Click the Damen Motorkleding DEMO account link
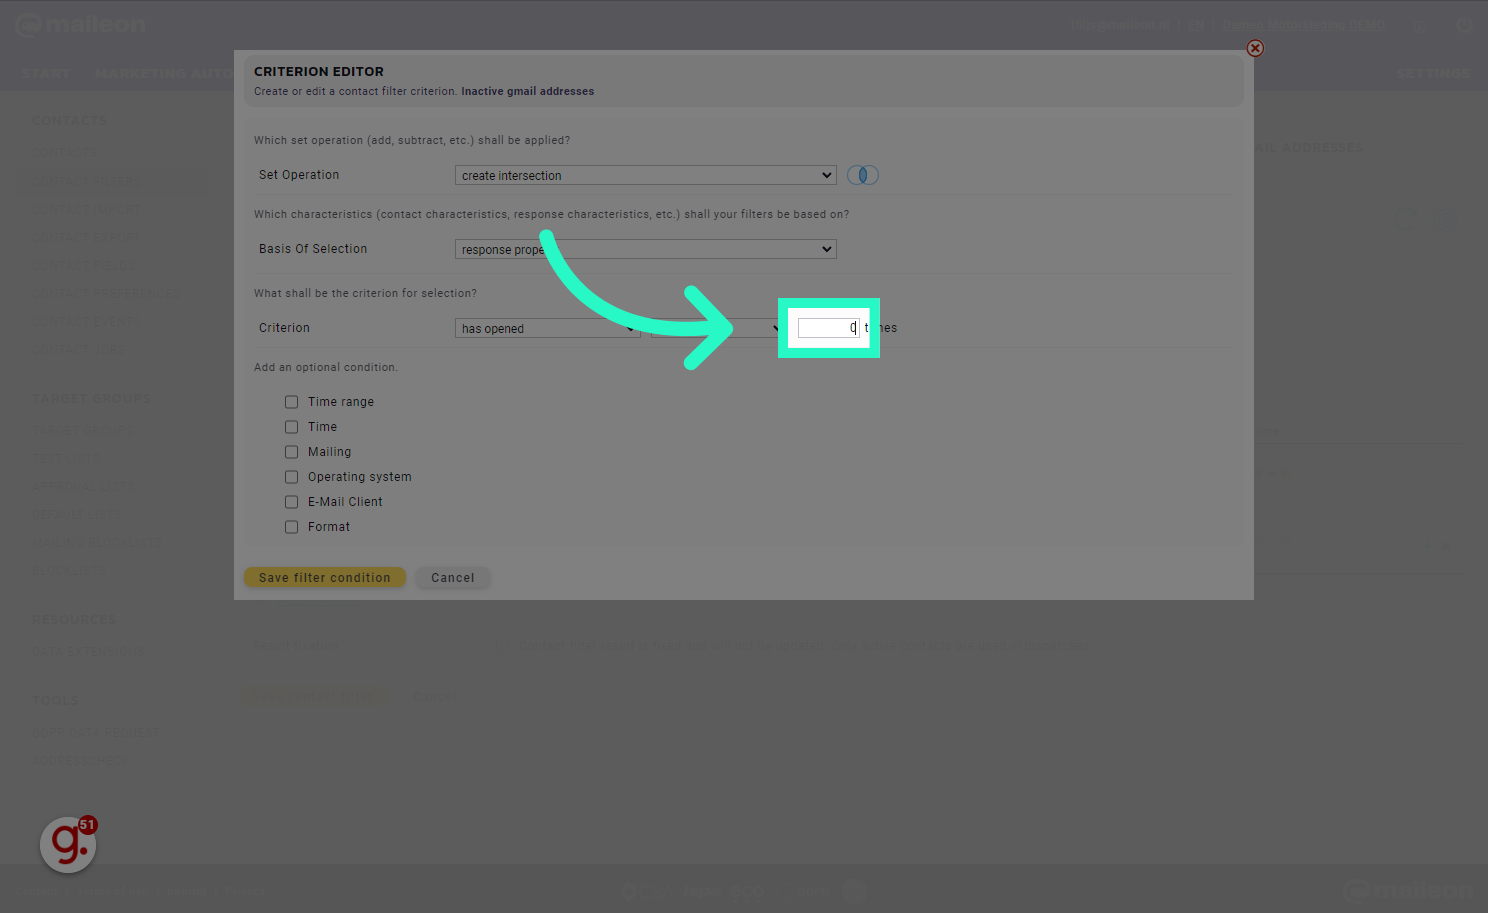 [x=1303, y=25]
